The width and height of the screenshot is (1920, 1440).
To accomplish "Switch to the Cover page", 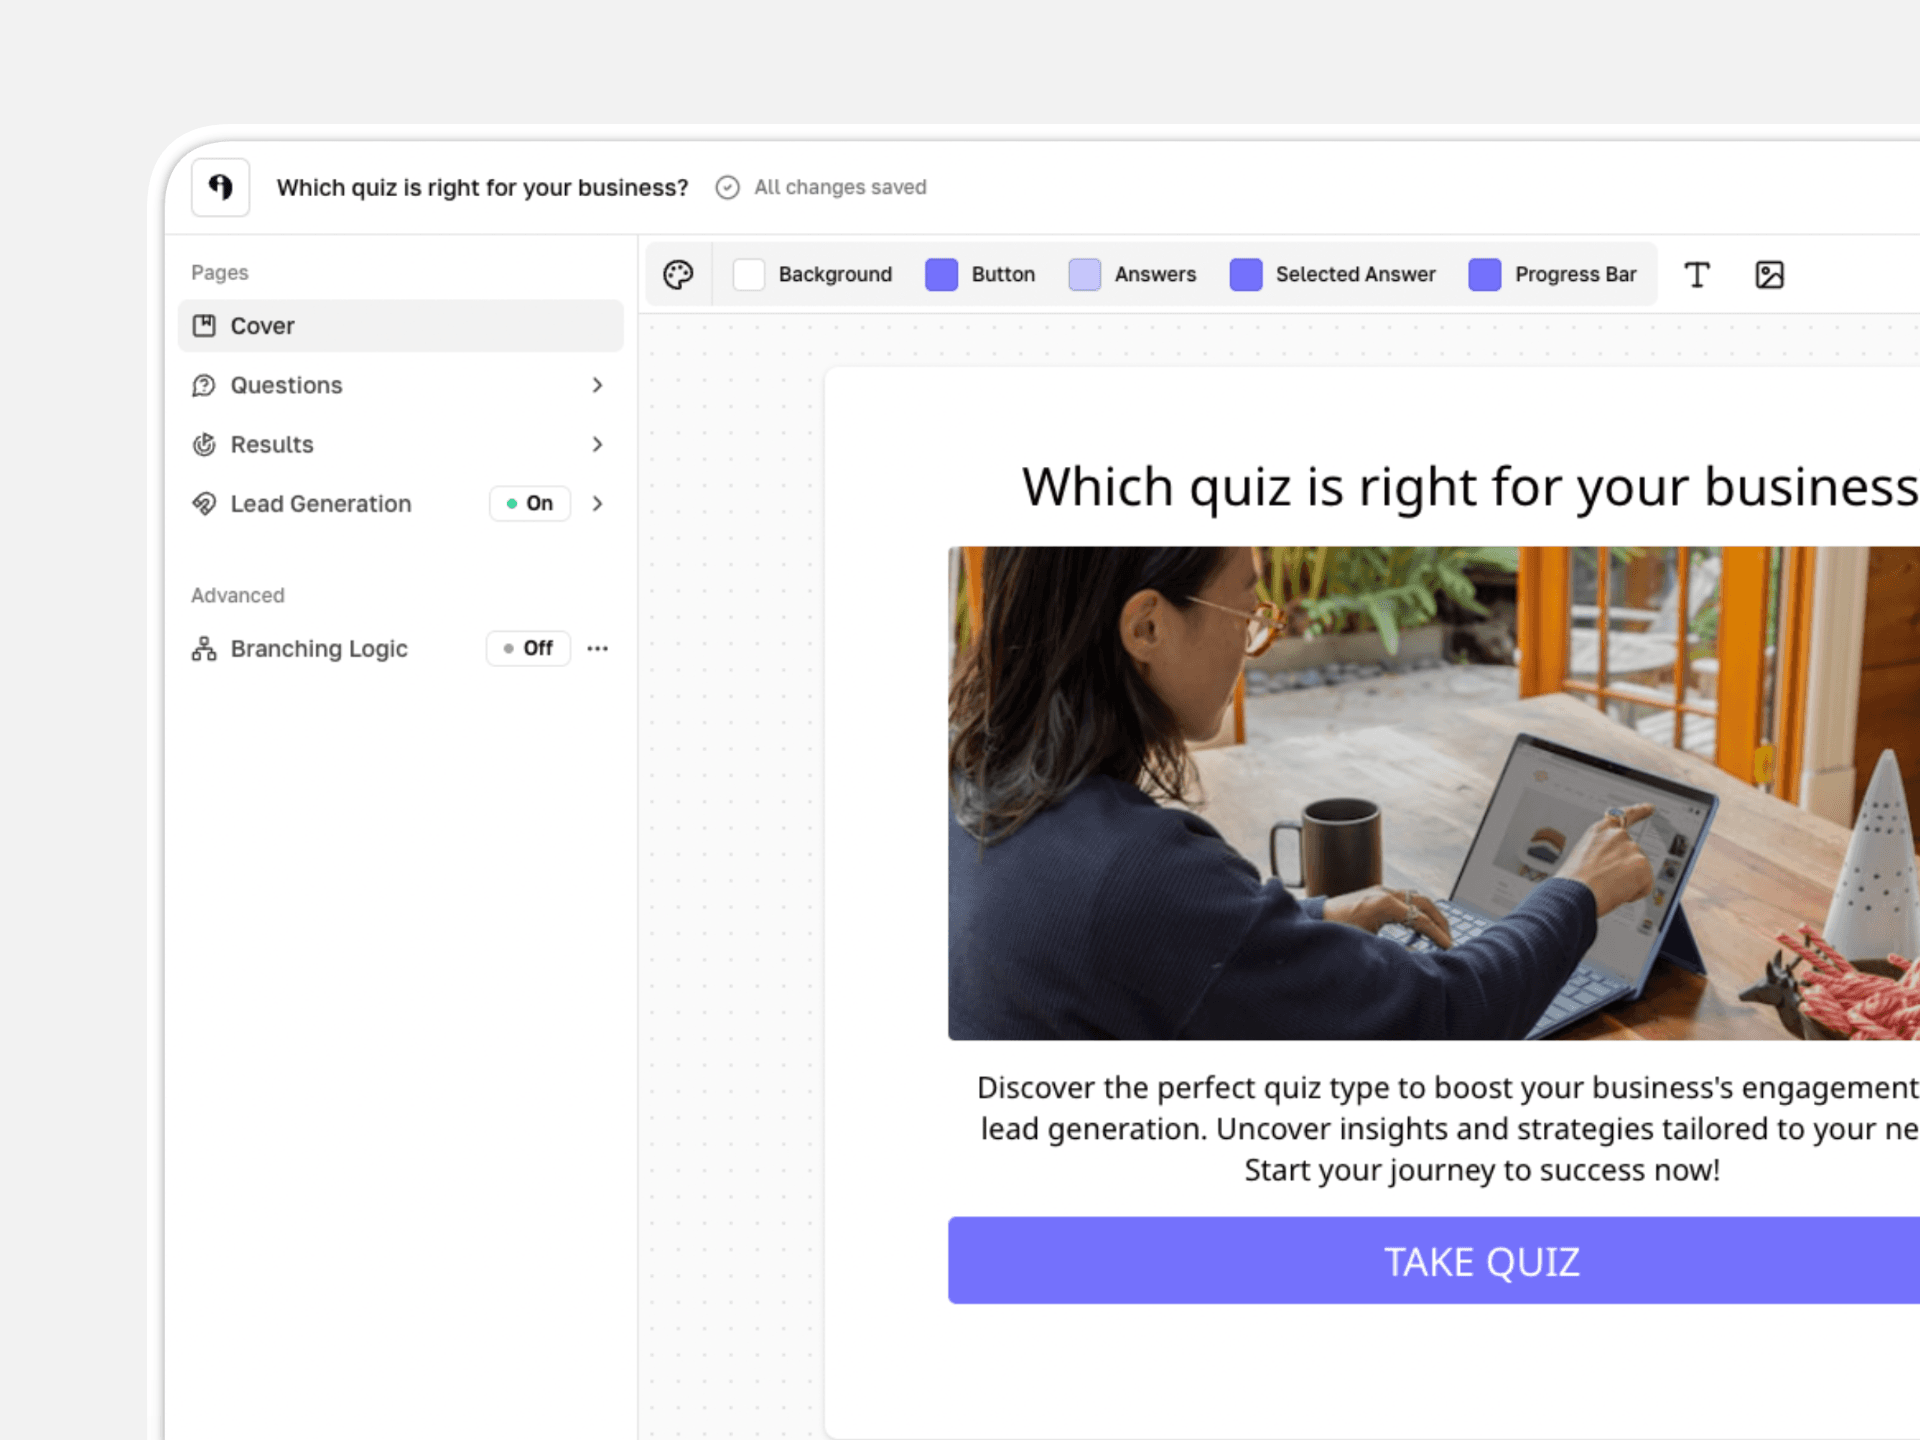I will coord(262,325).
